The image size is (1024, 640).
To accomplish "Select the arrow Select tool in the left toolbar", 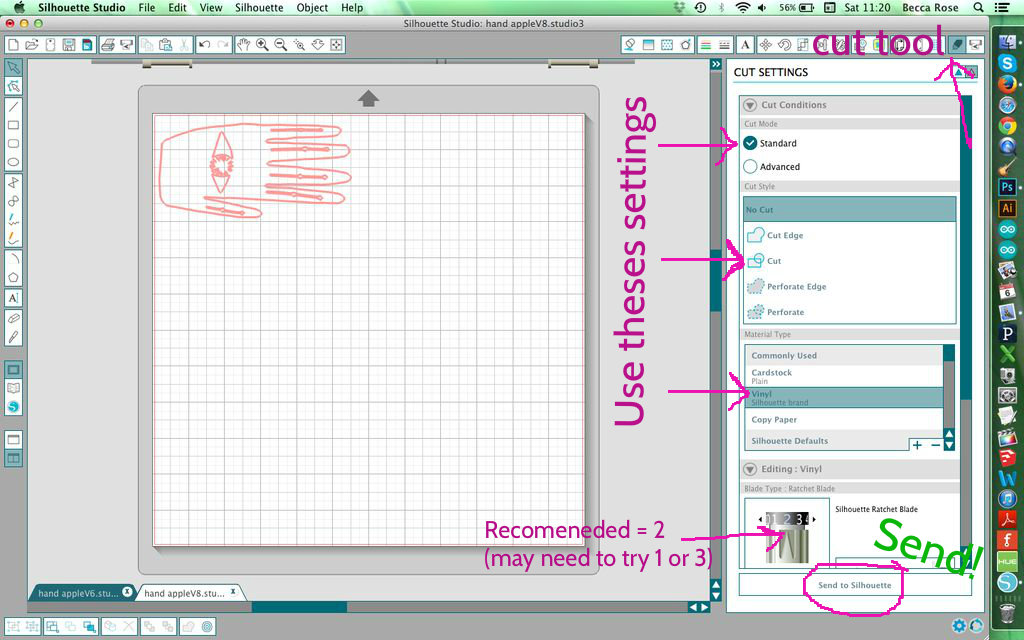I will point(13,67).
